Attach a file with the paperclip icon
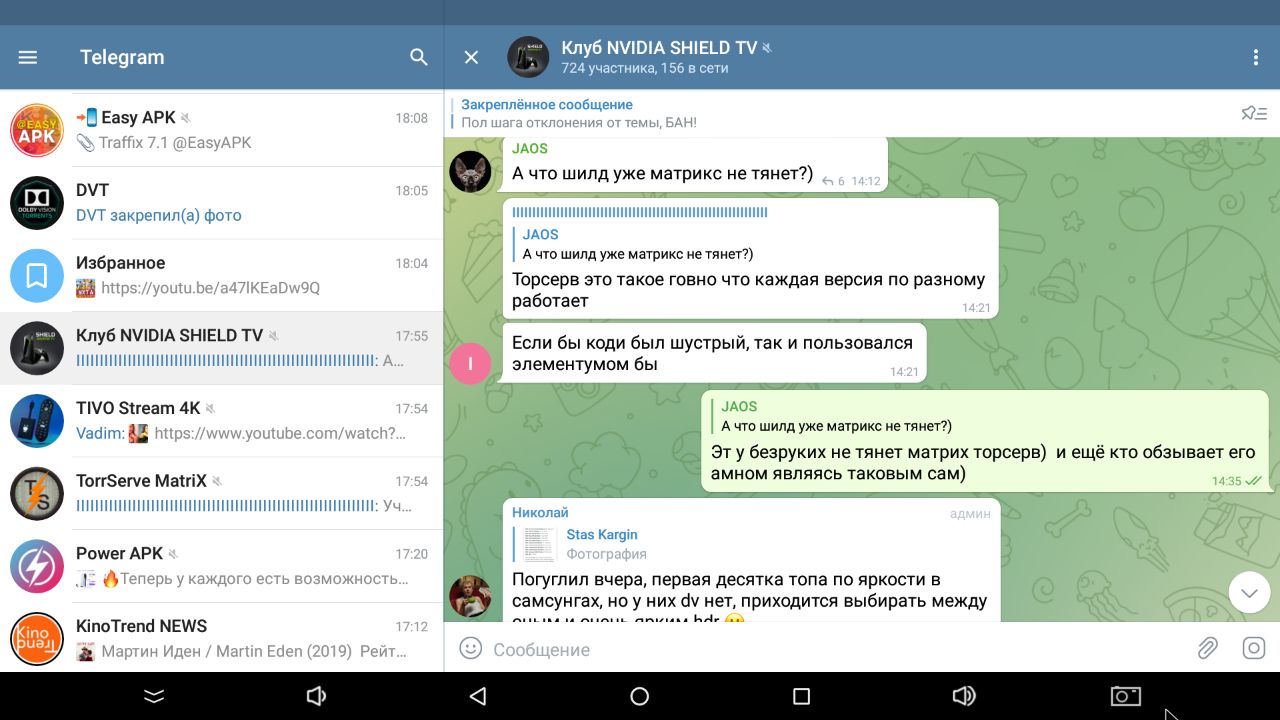 click(1208, 648)
